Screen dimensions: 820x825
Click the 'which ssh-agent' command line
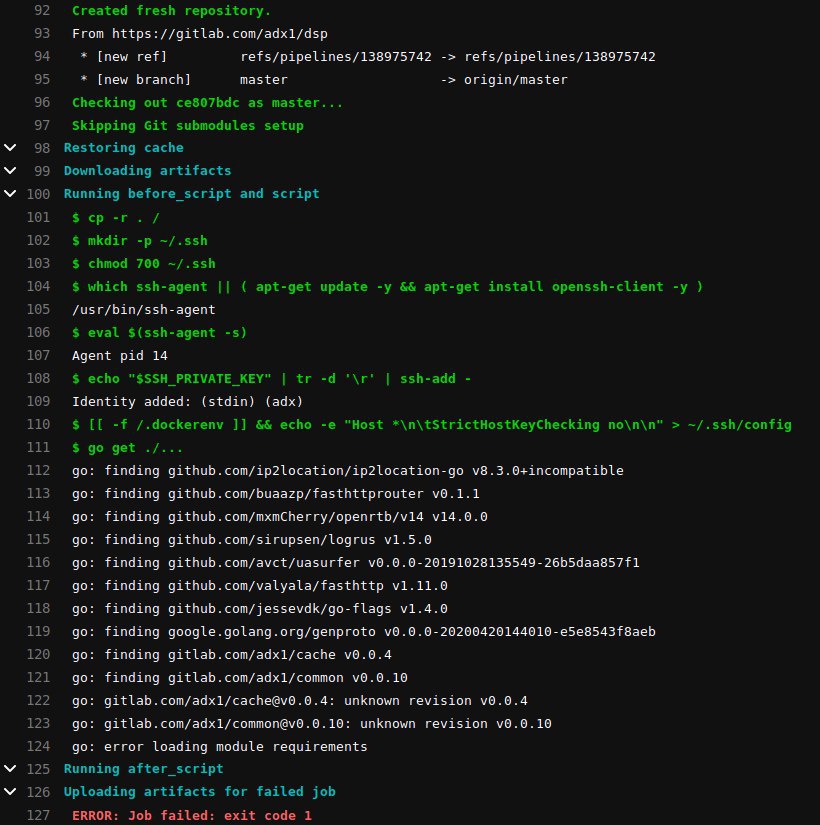(387, 287)
